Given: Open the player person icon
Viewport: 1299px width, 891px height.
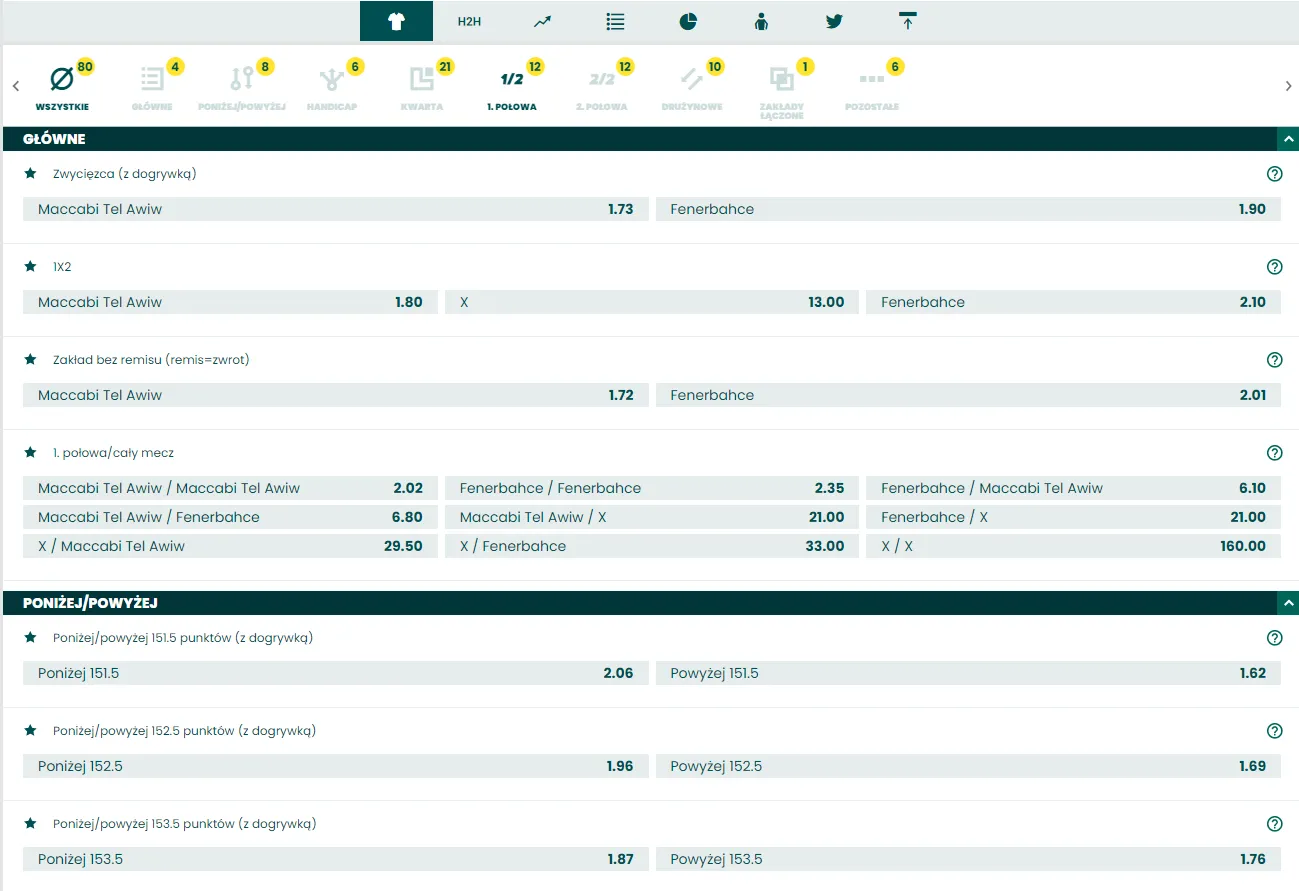Looking at the screenshot, I should pos(761,21).
